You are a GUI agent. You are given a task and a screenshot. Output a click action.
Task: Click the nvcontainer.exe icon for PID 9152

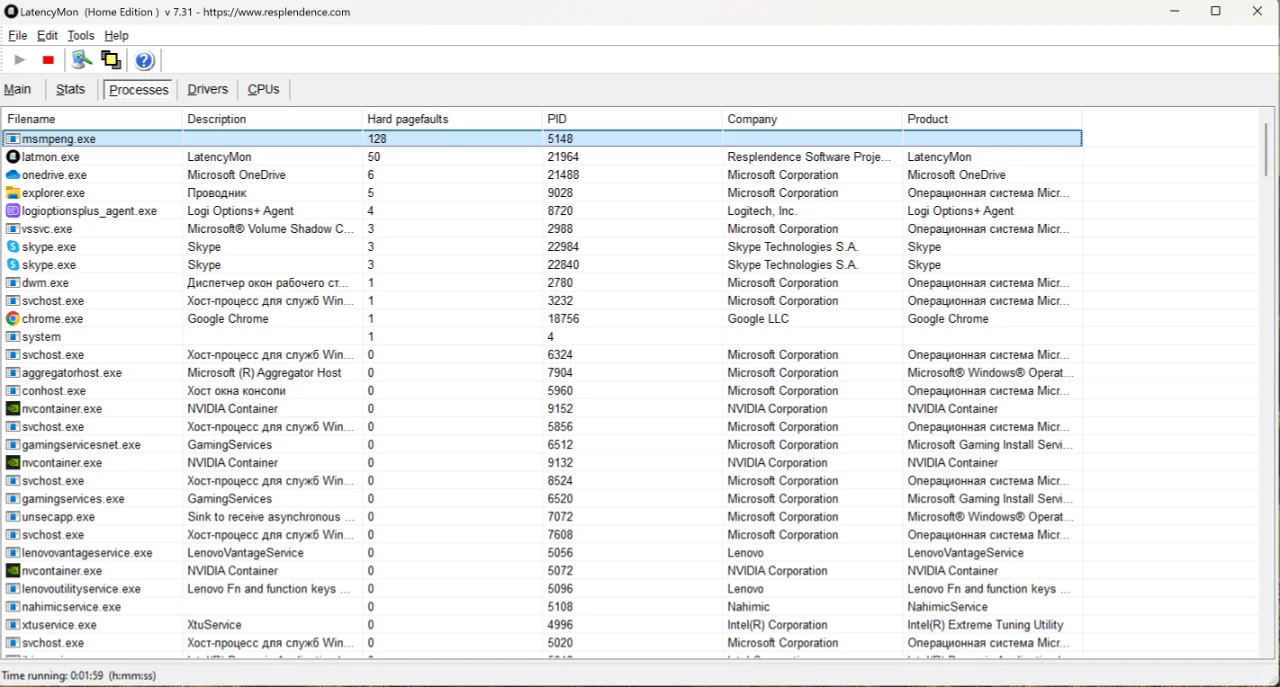13,409
